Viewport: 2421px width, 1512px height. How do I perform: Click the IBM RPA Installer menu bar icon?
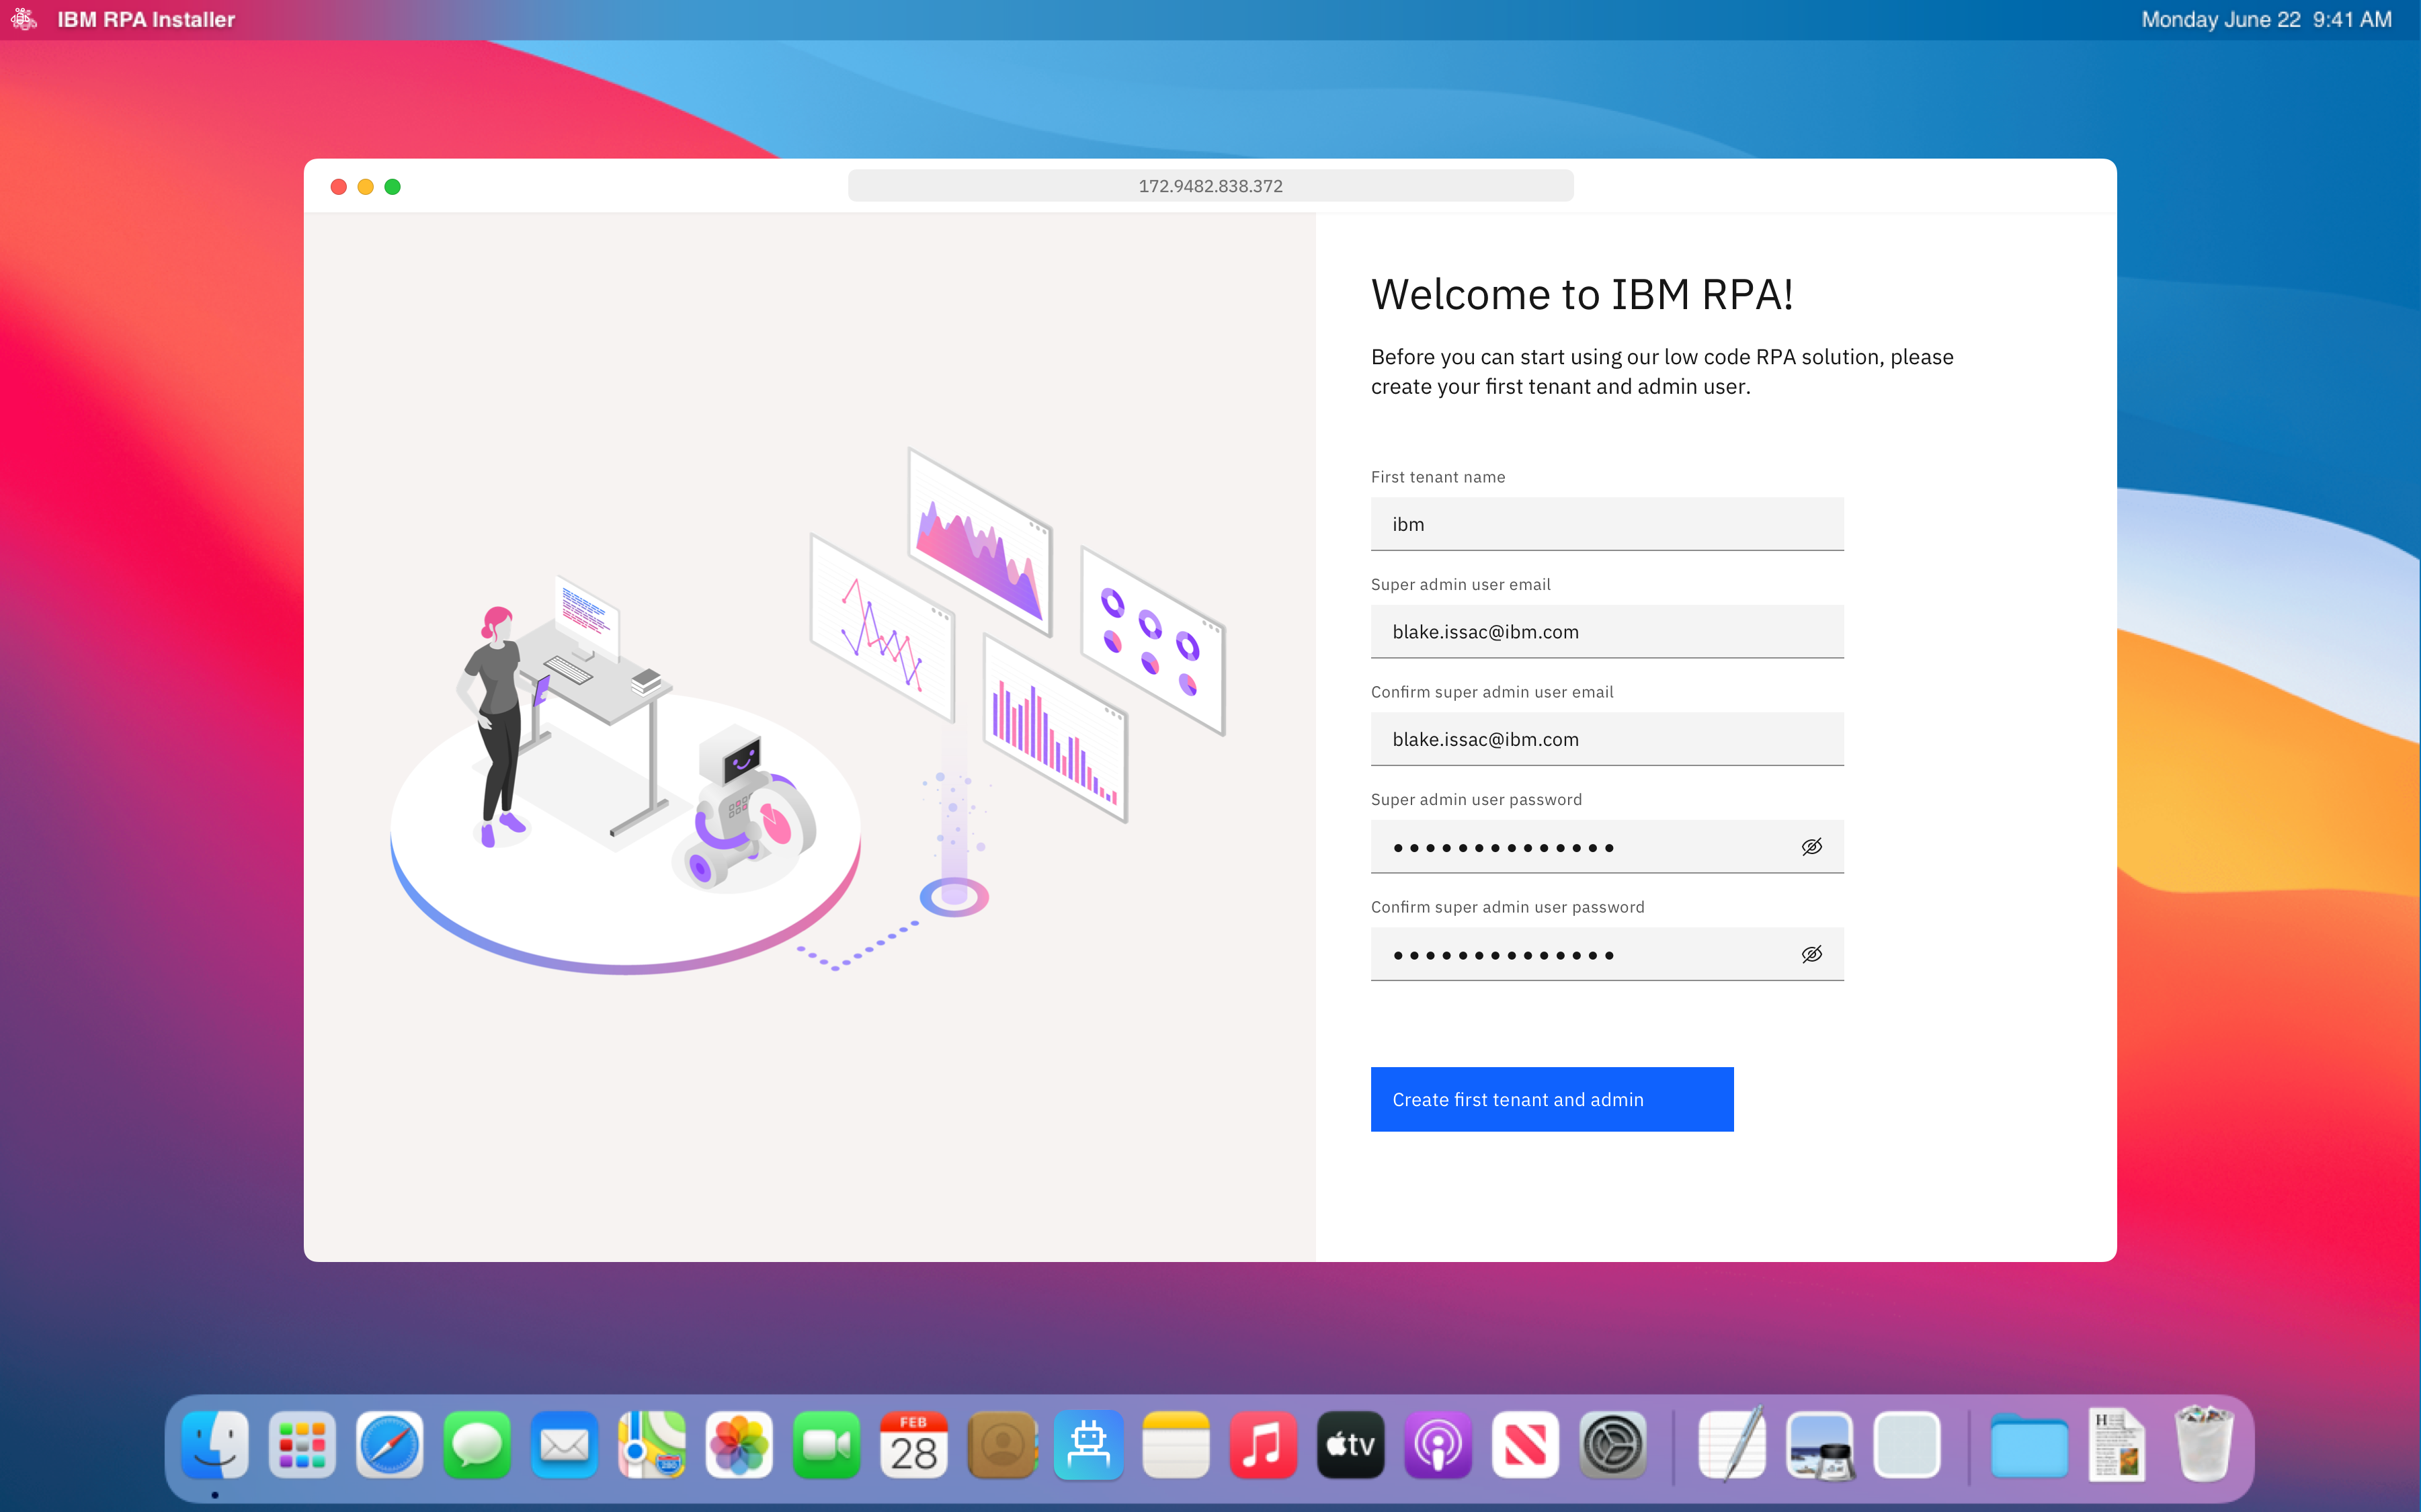pyautogui.click(x=24, y=19)
